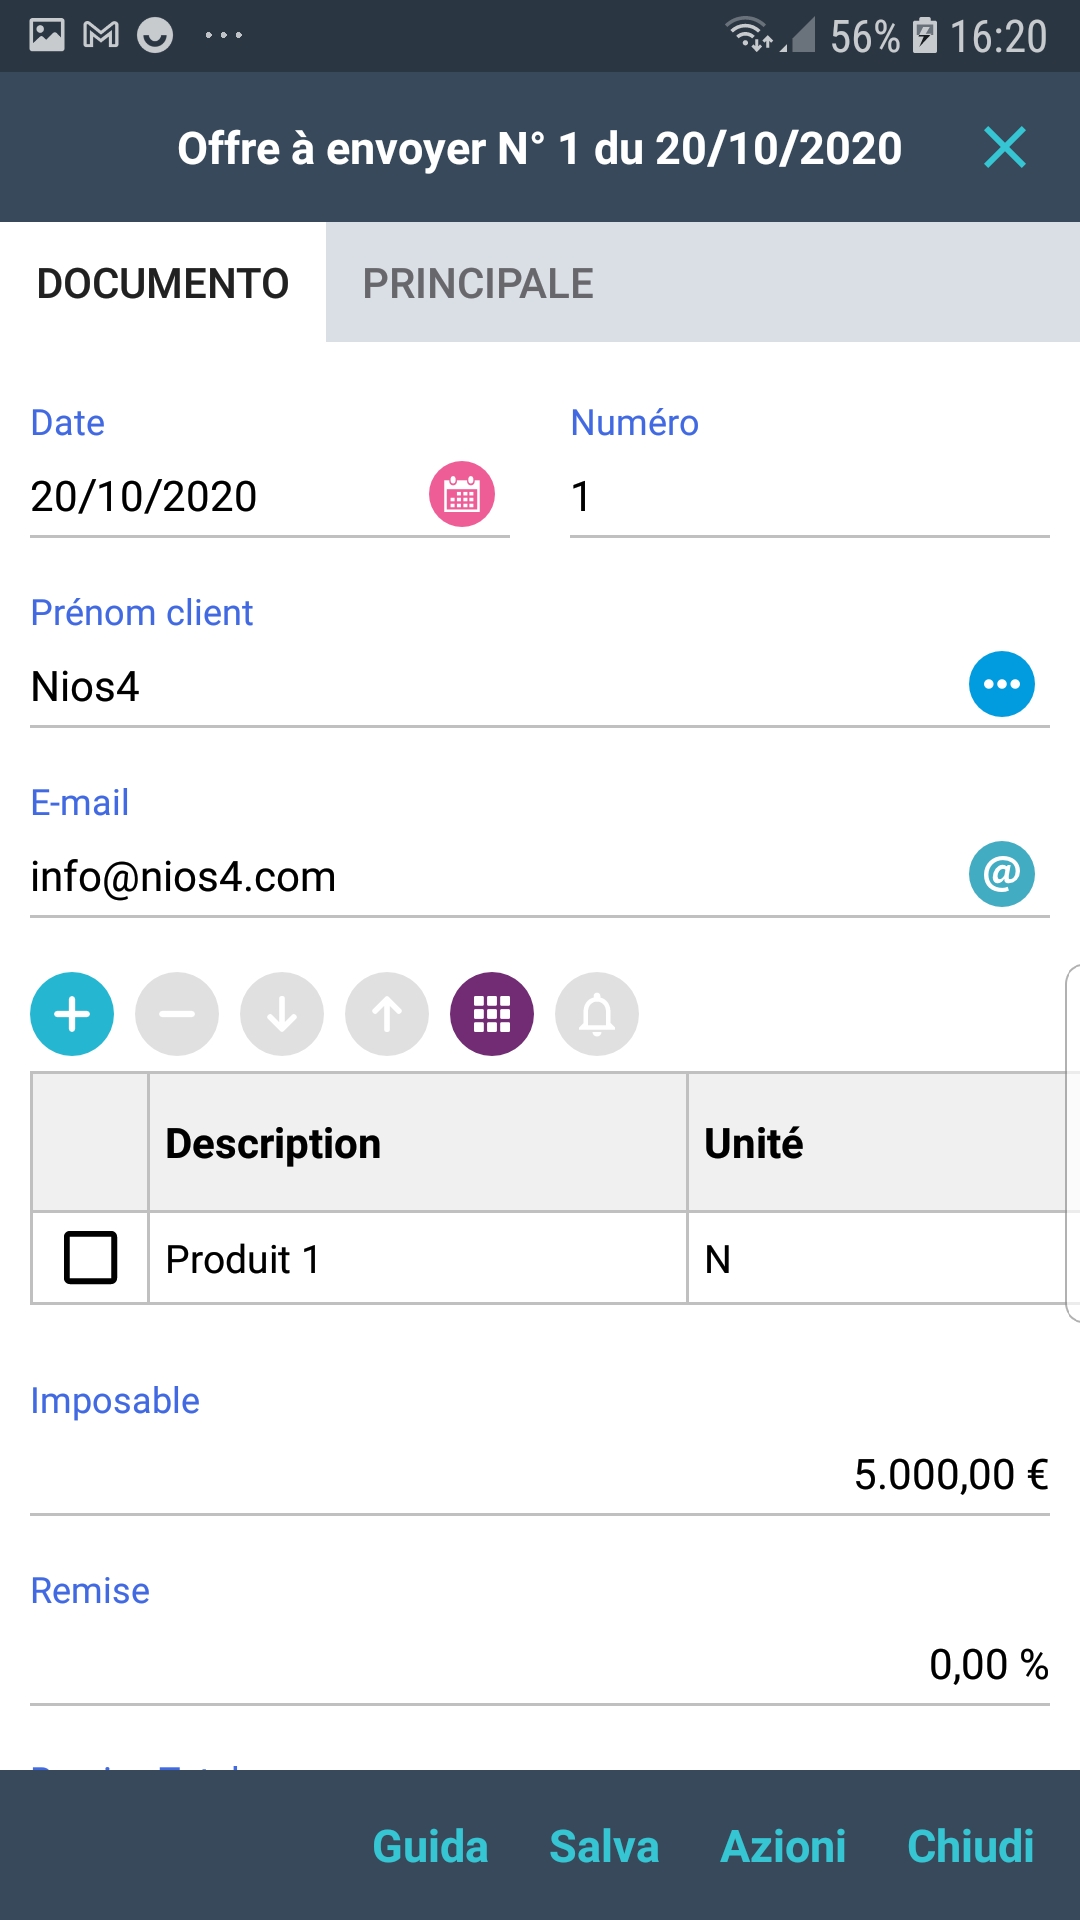Tap Salva to save the offer
The height and width of the screenshot is (1920, 1080).
point(604,1846)
